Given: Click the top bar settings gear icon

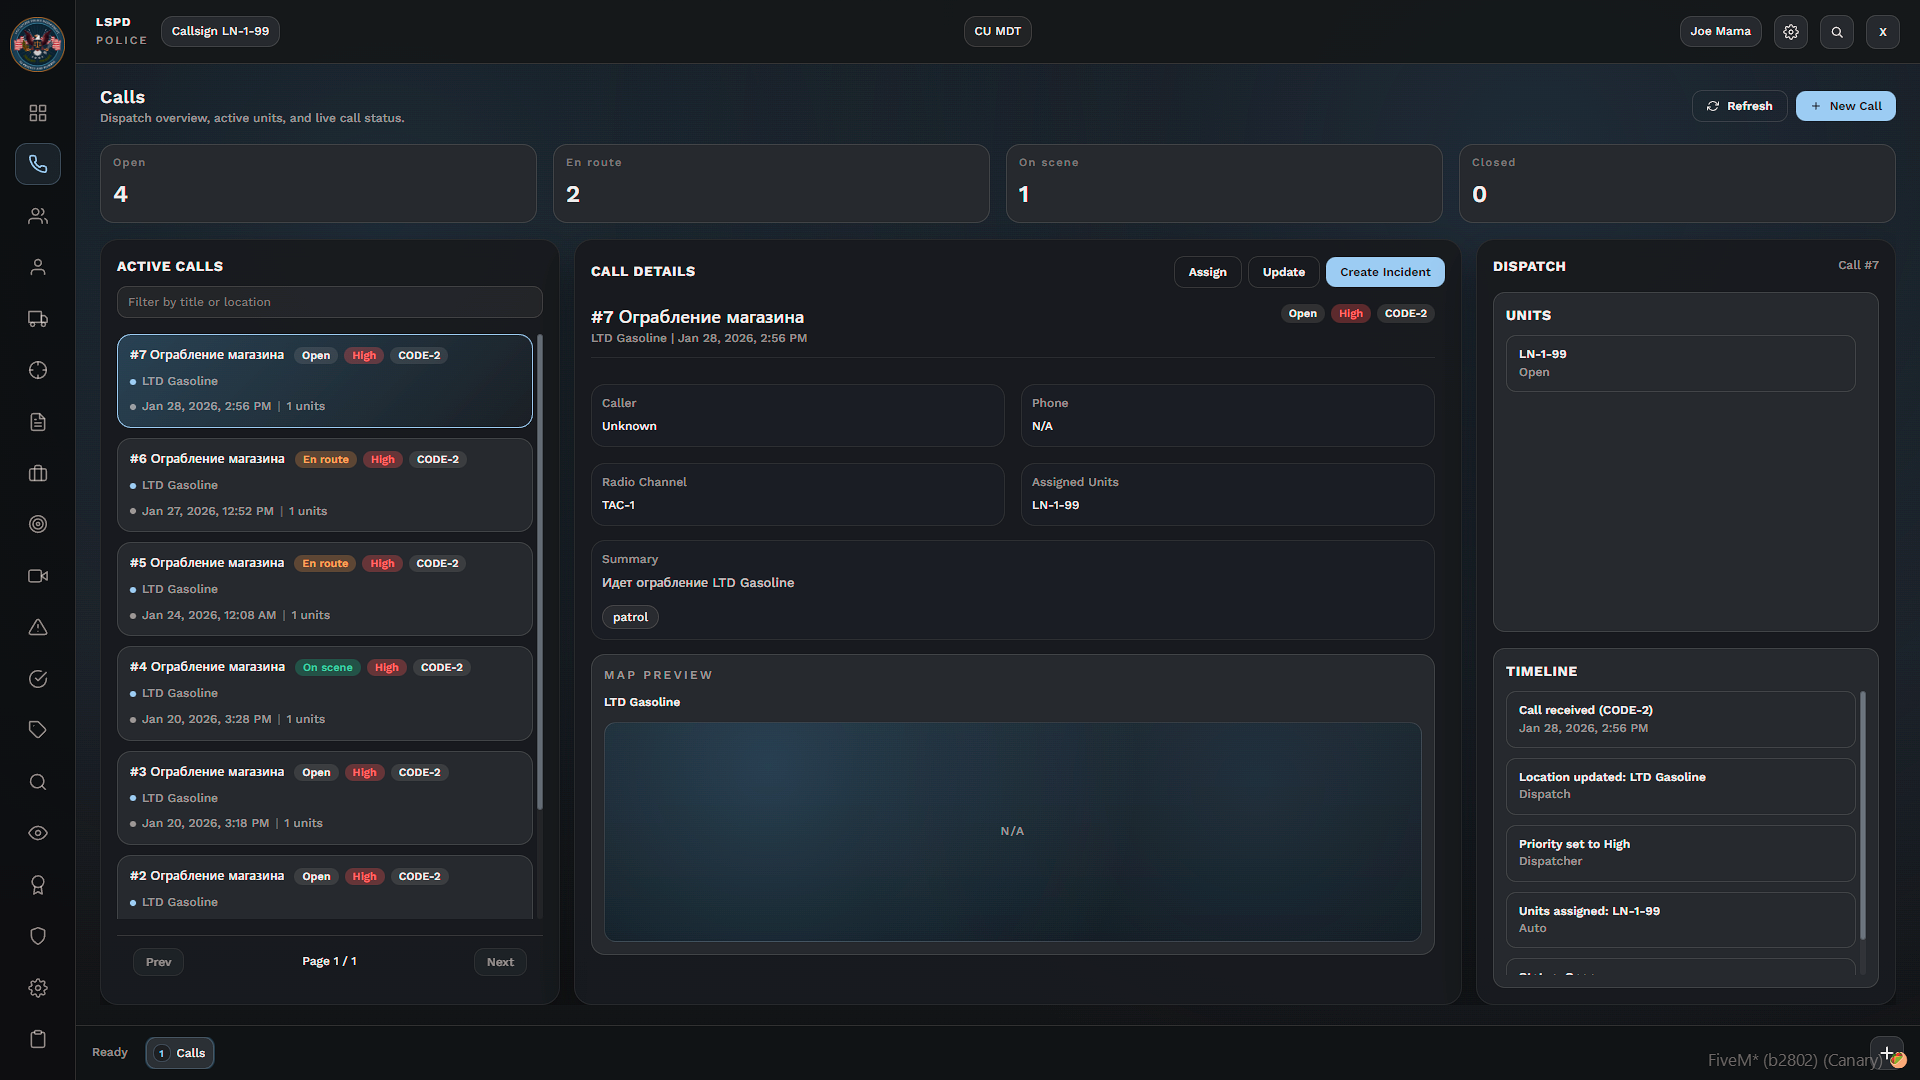Looking at the screenshot, I should click(1791, 32).
